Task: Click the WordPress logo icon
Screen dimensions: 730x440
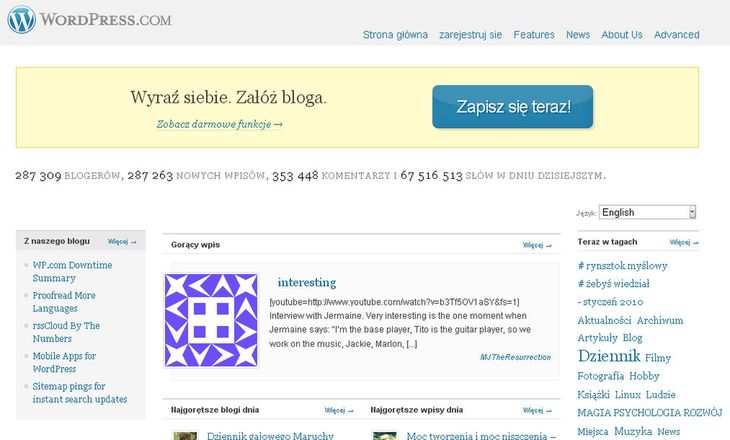Action: point(21,20)
